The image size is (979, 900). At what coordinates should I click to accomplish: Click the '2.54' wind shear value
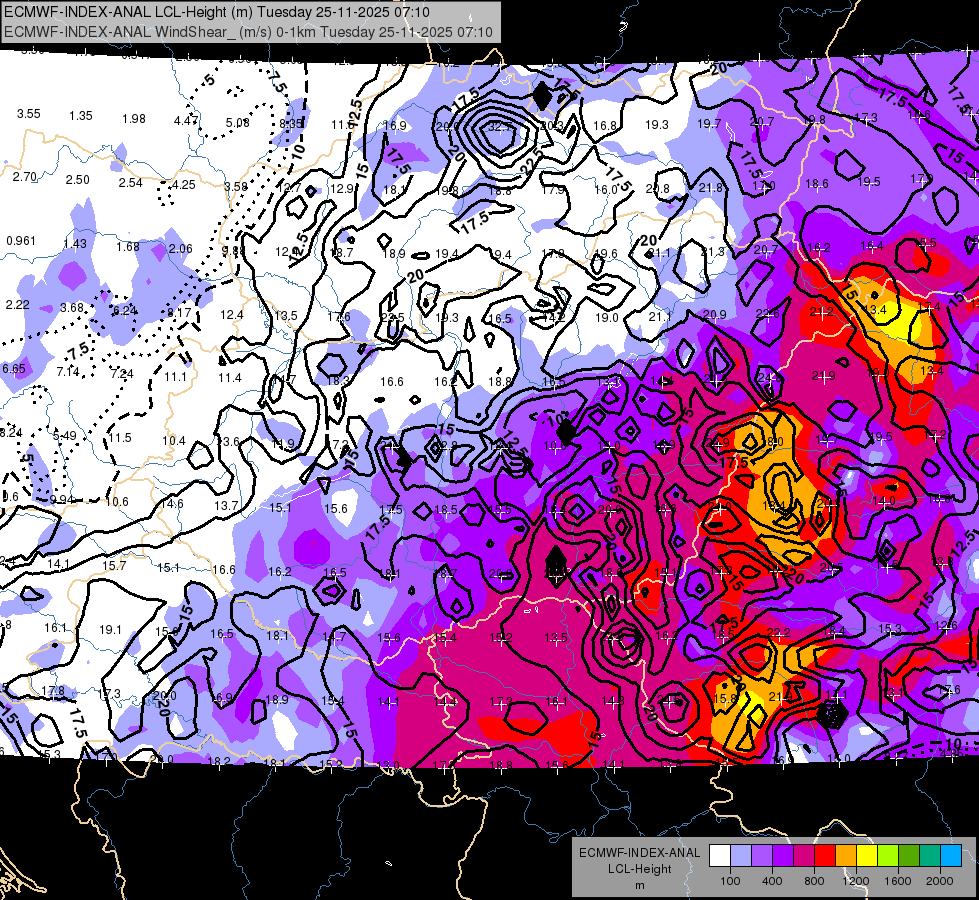point(130,183)
